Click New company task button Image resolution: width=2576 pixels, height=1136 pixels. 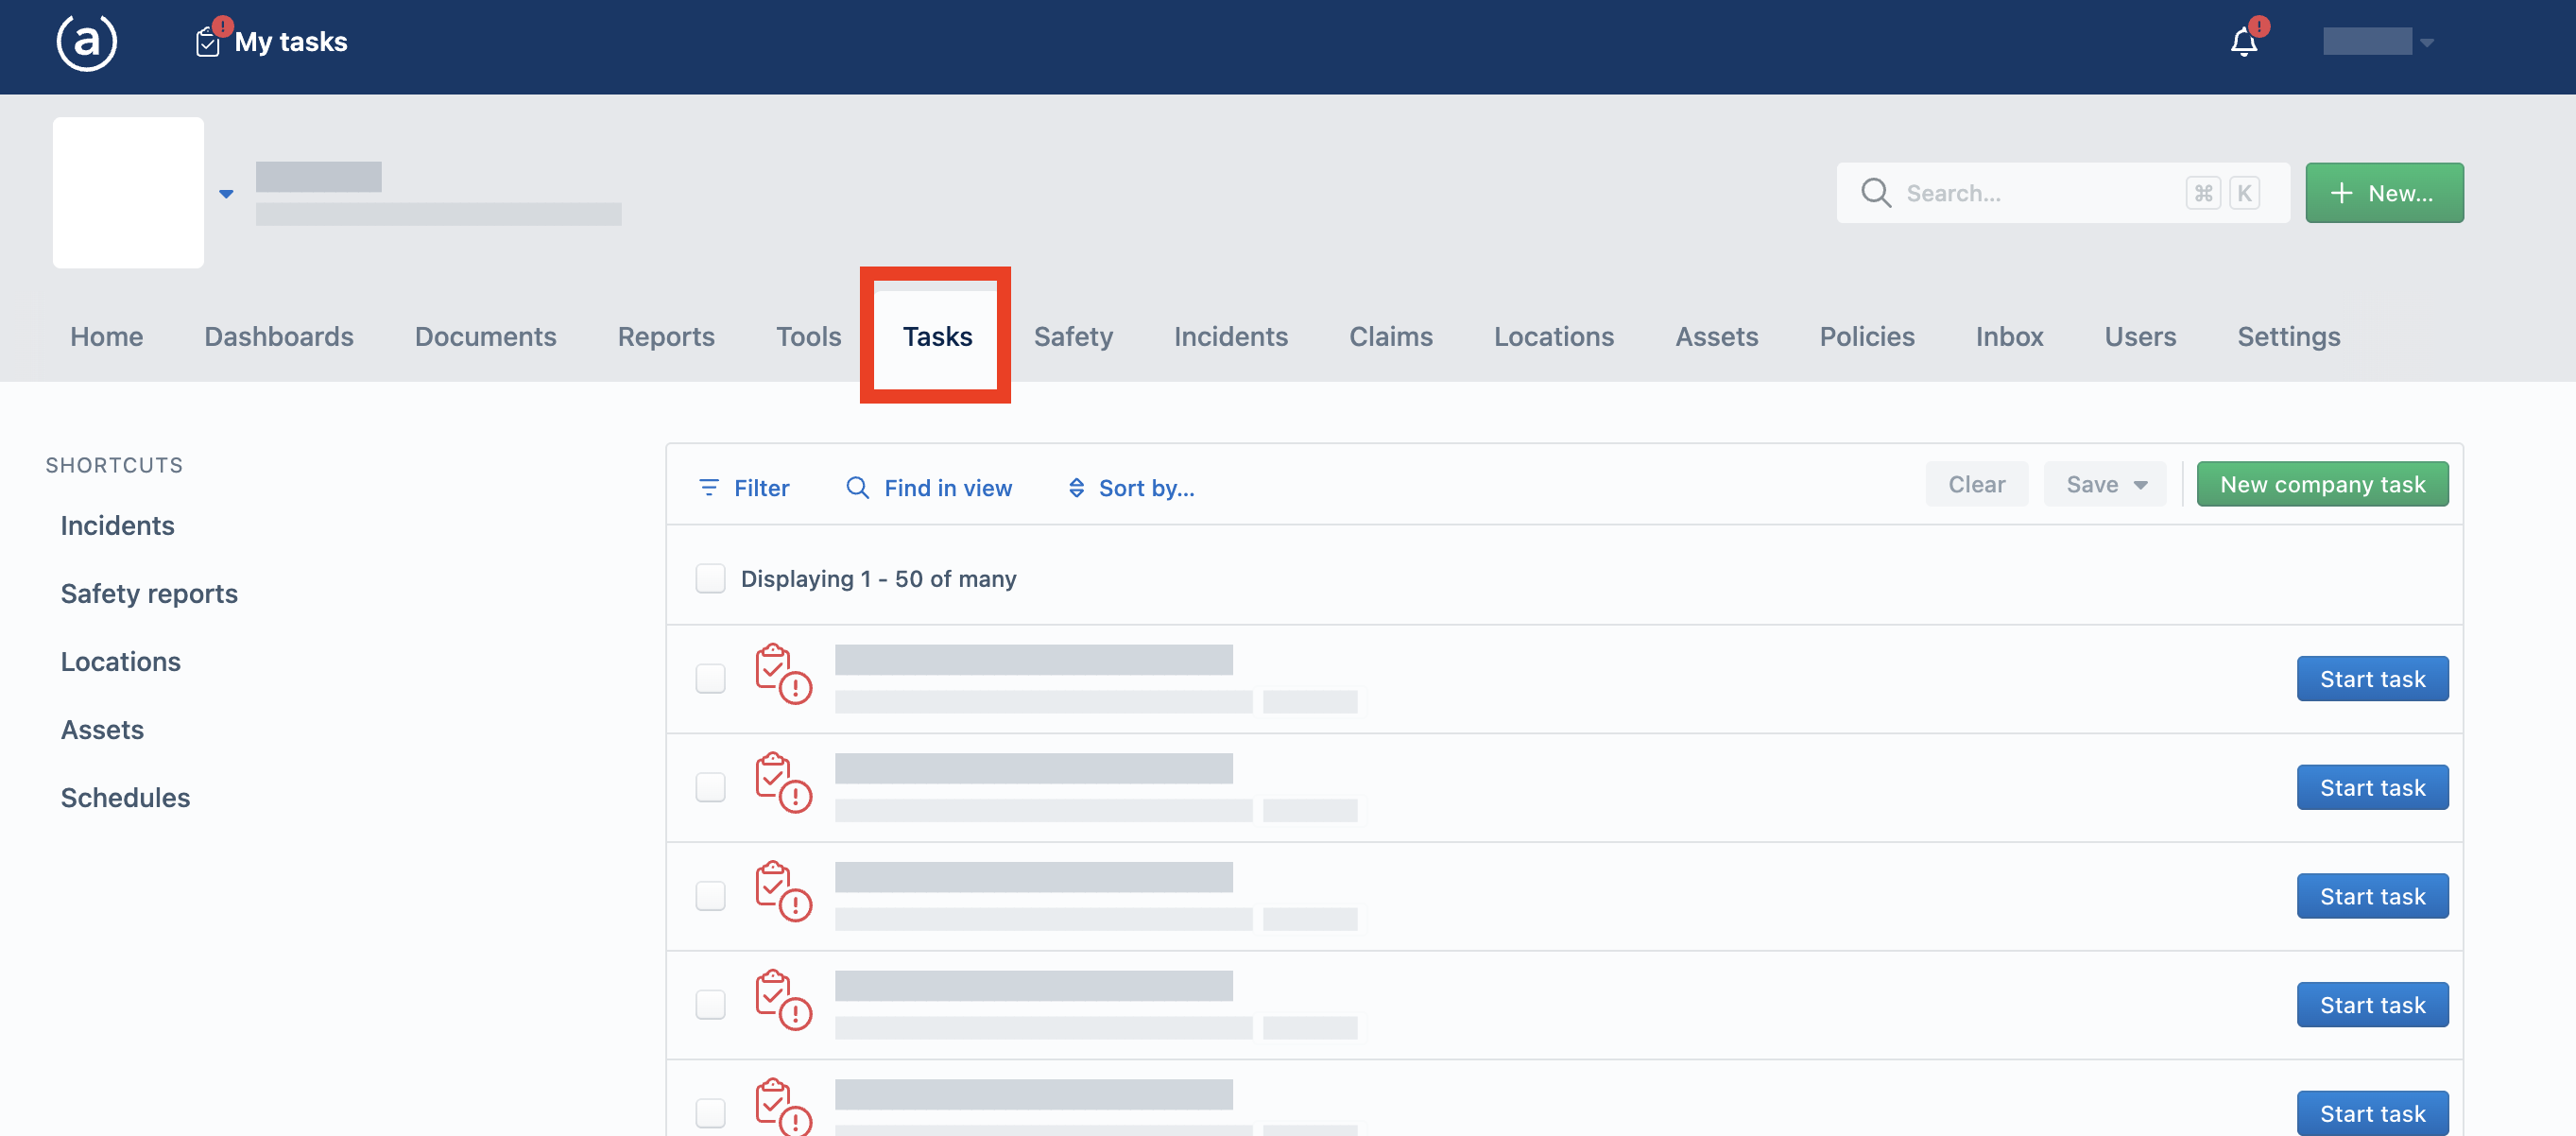click(x=2322, y=484)
